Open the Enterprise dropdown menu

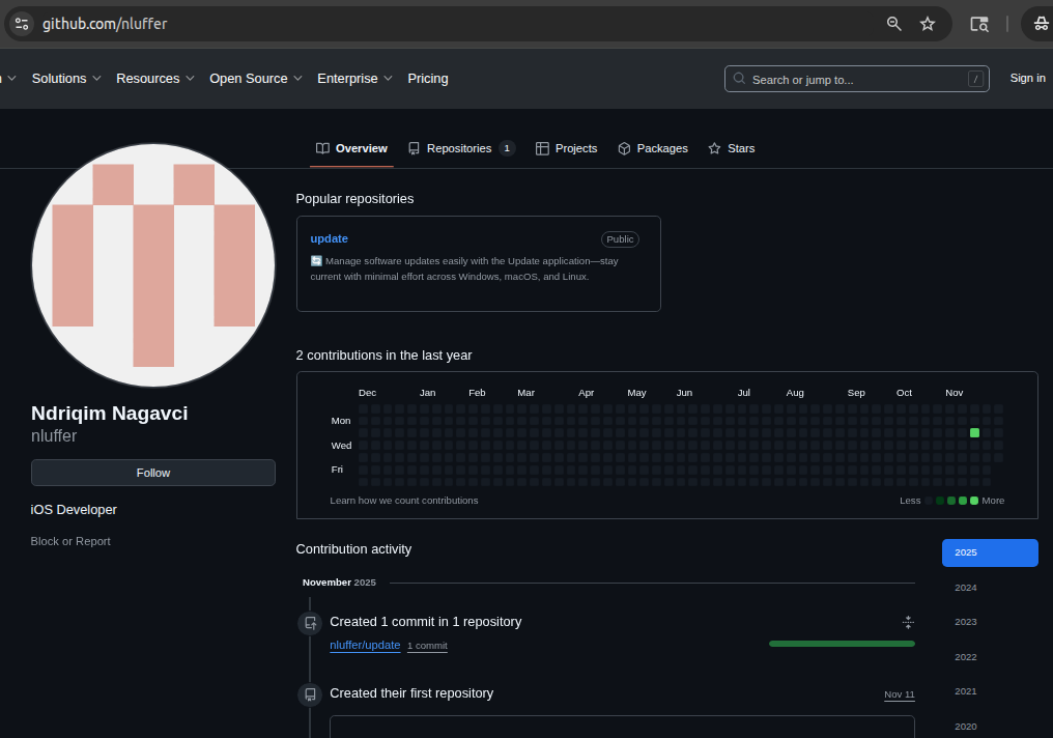(354, 79)
